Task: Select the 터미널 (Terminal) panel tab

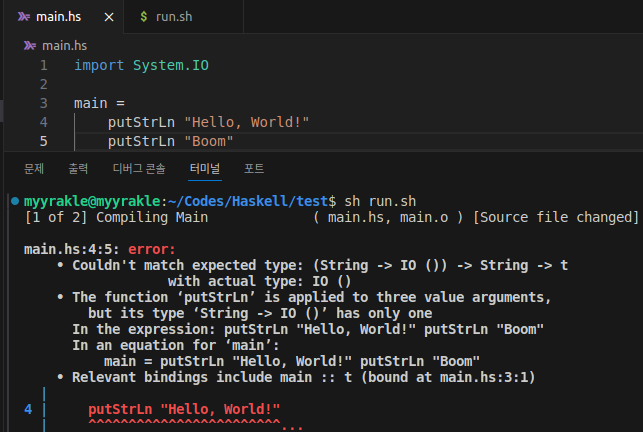Action: (x=204, y=168)
